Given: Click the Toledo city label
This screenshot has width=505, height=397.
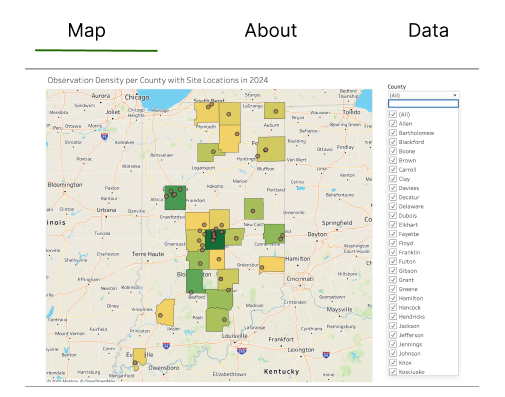Looking at the screenshot, I should (351, 112).
